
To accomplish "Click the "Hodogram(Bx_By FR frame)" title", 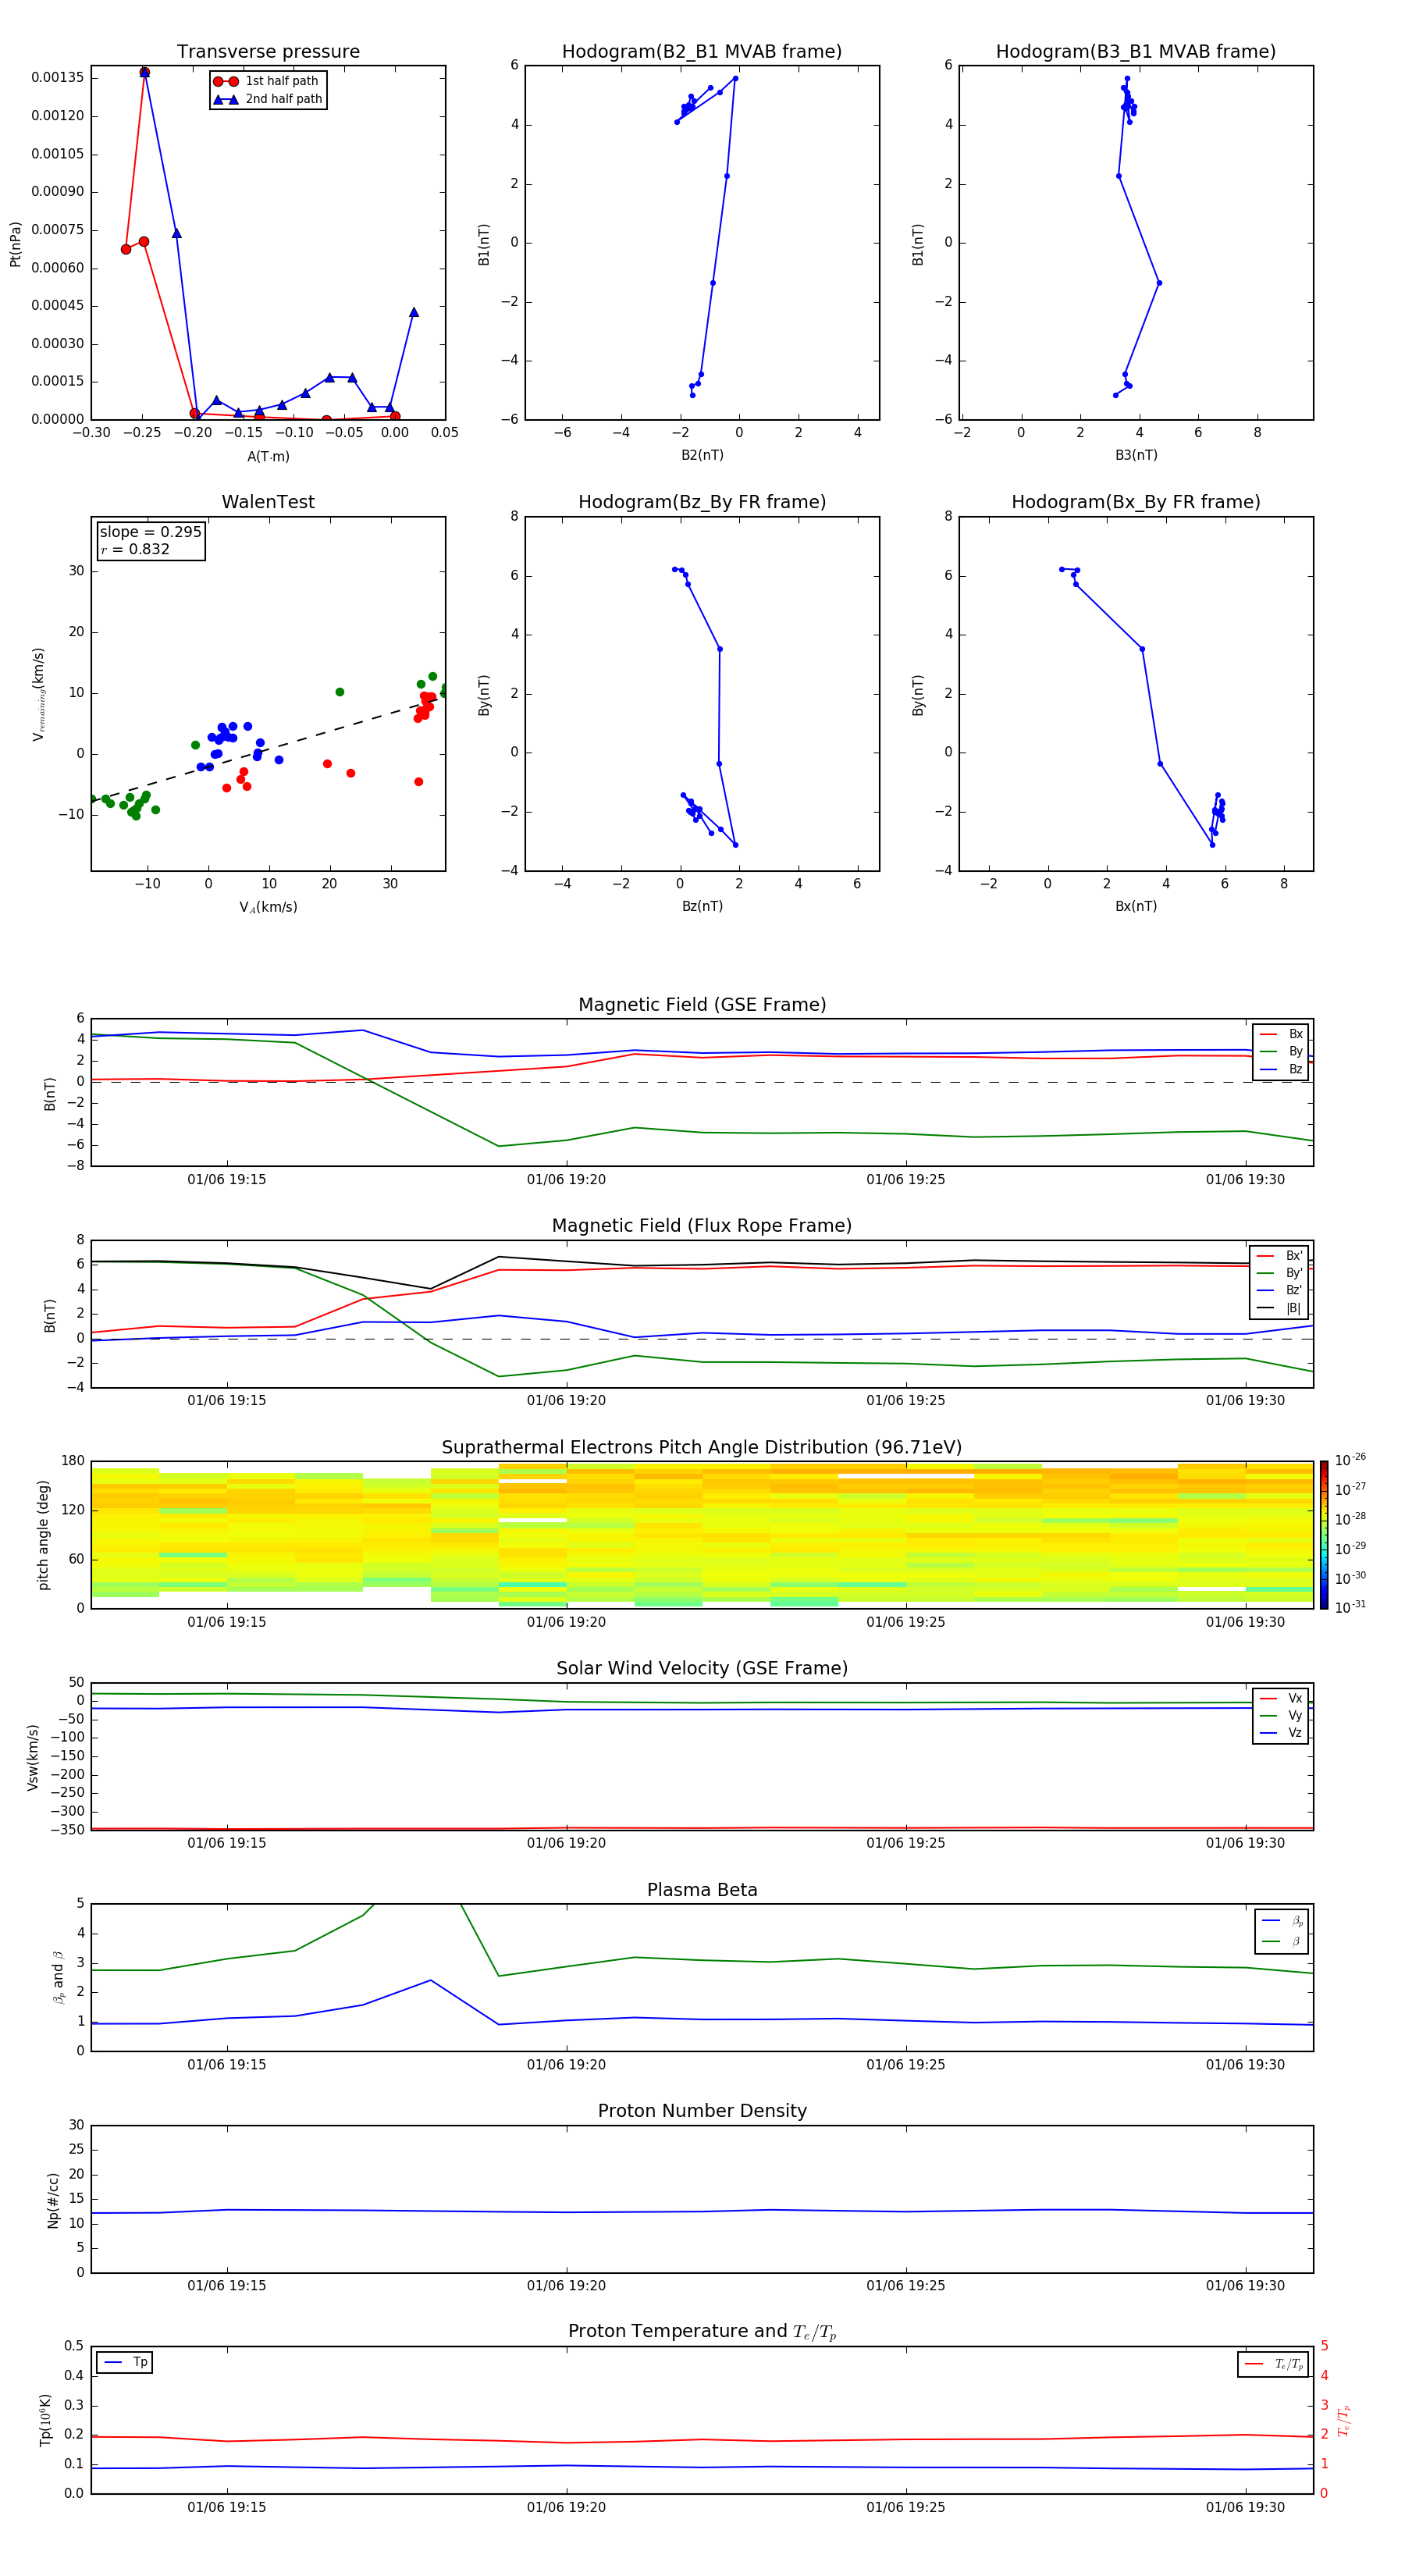I will pos(1136,502).
